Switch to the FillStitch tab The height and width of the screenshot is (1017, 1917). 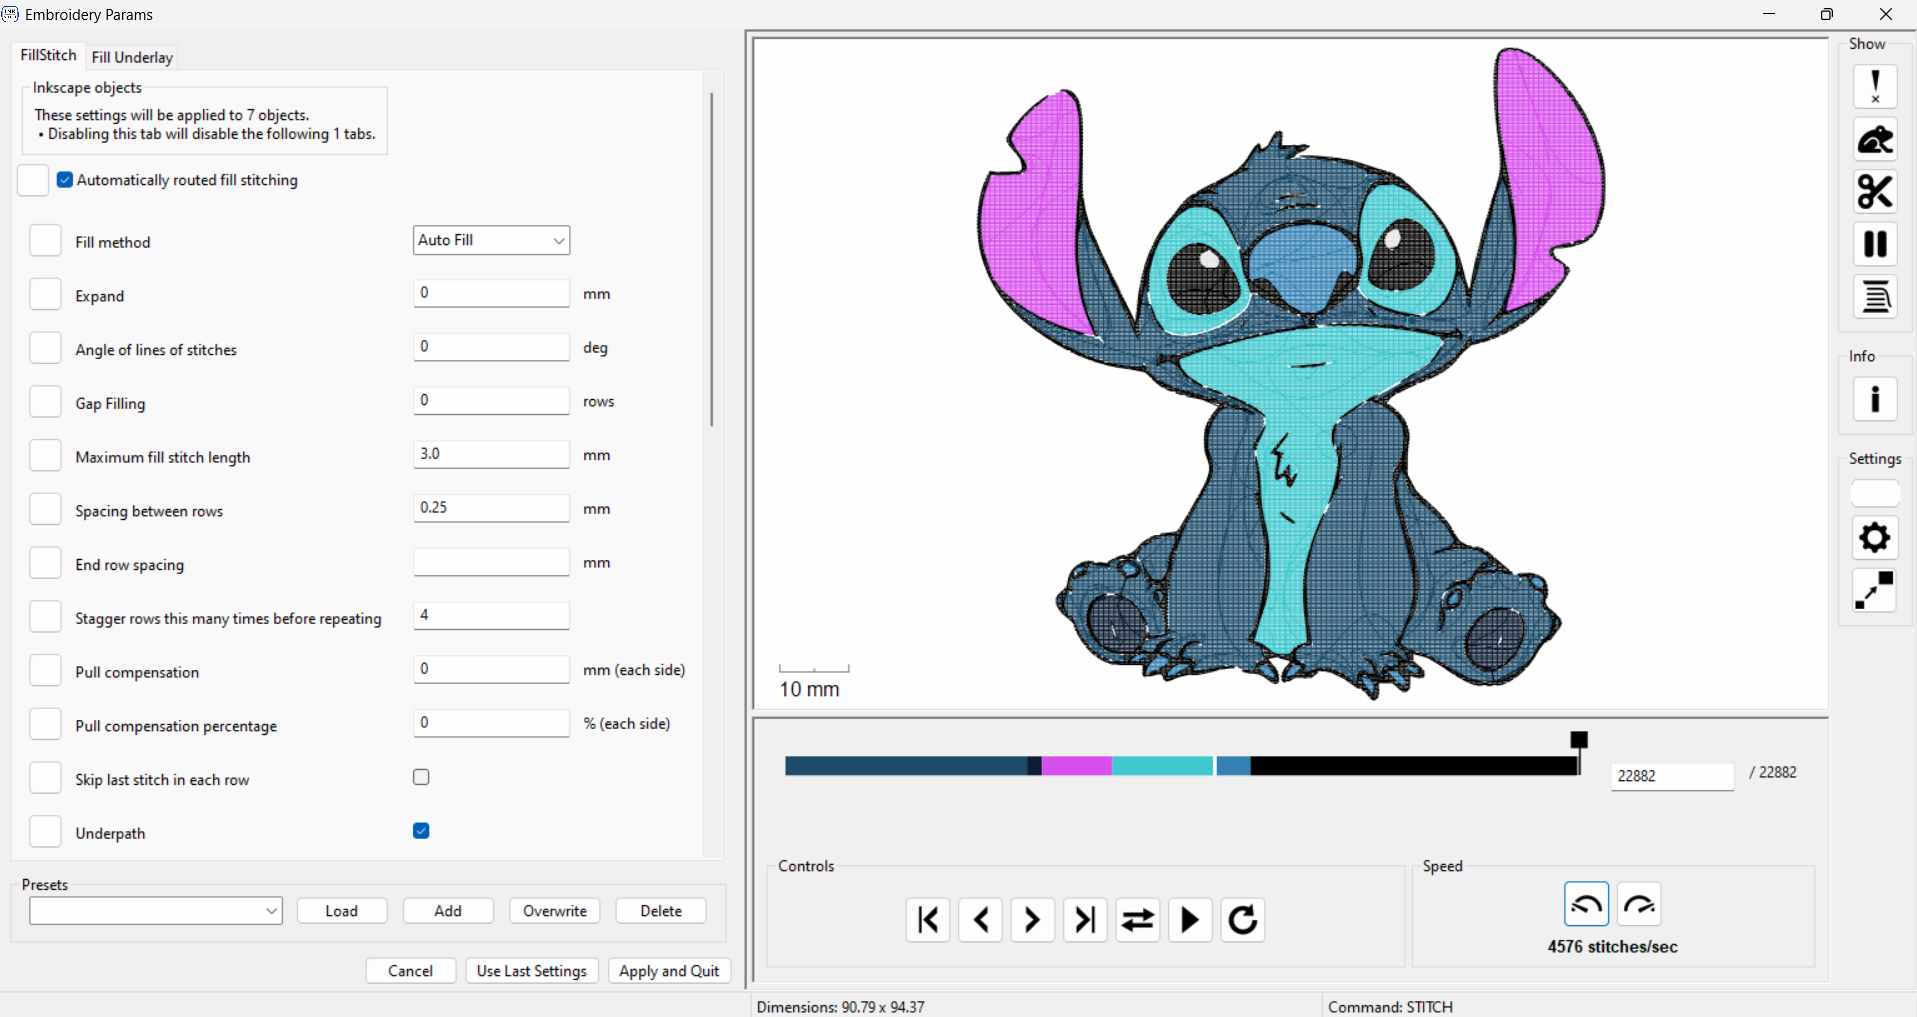(48, 55)
